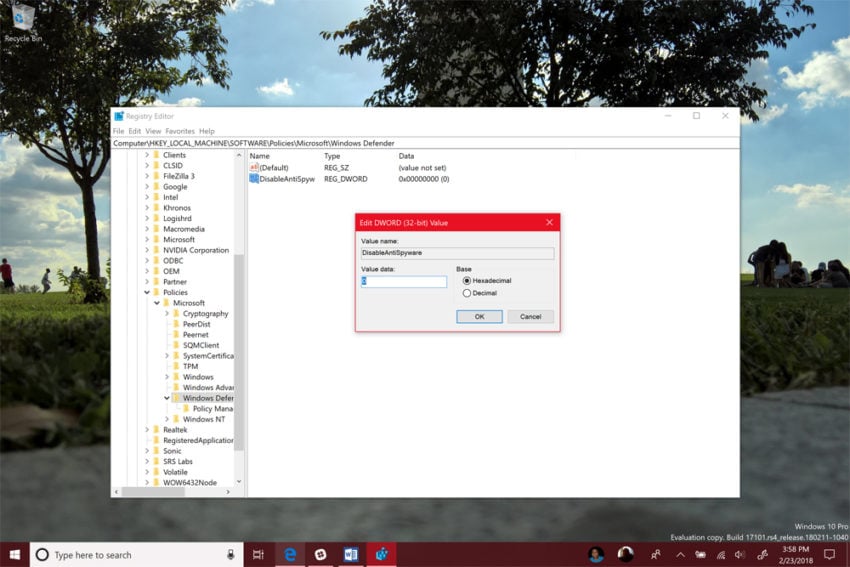Screen dimensions: 850x567
Task: Select the Policy Mana... tree item
Action: pyautogui.click(x=212, y=408)
